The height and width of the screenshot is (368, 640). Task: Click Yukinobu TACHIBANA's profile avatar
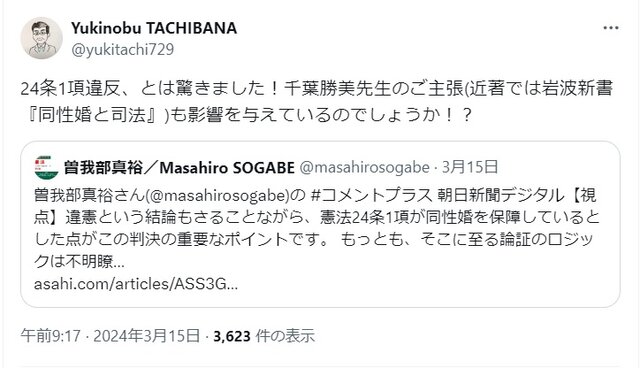point(41,38)
